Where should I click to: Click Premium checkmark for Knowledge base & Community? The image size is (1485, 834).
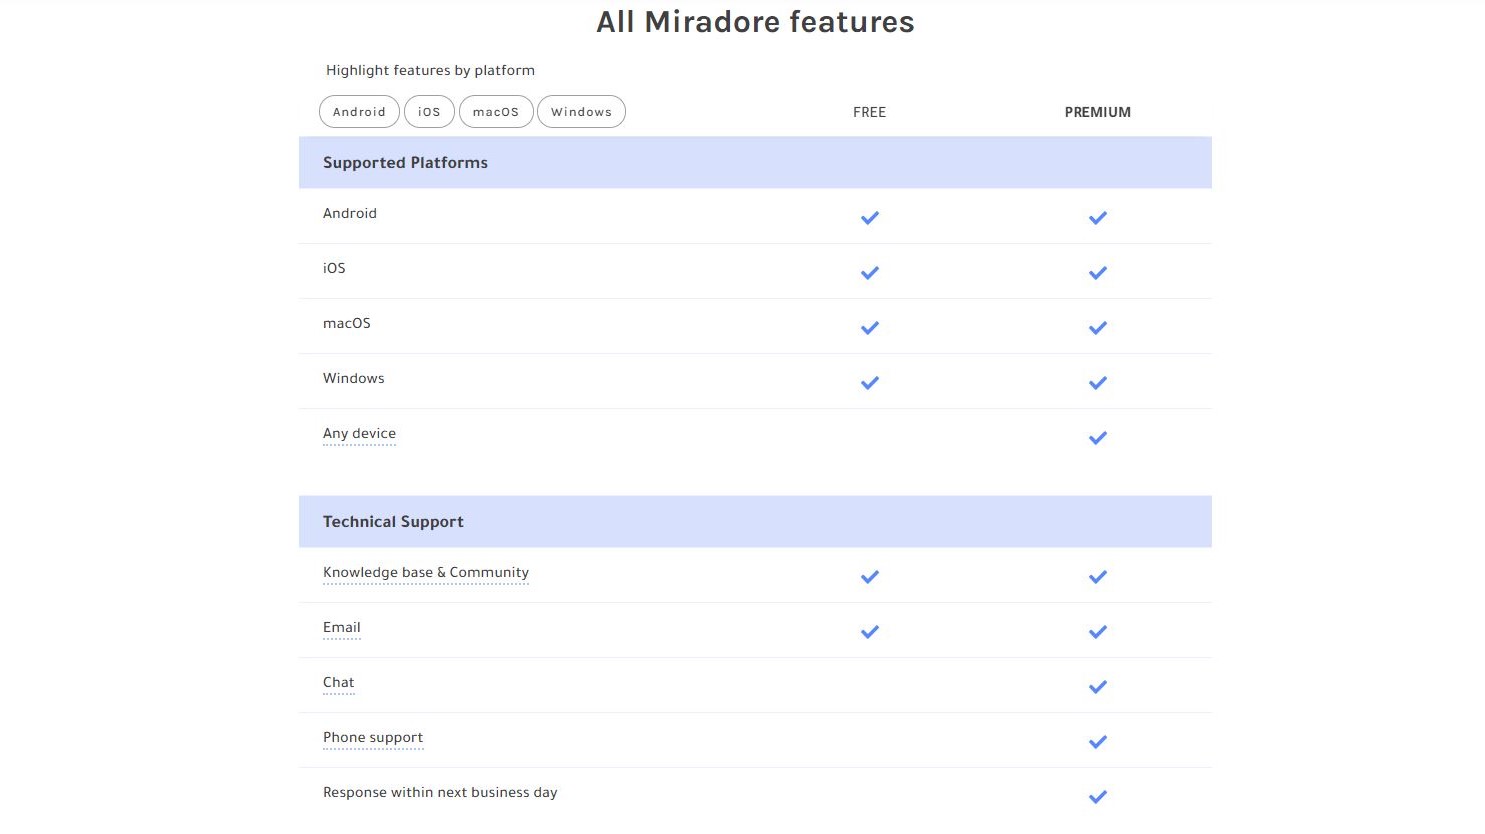pos(1098,576)
